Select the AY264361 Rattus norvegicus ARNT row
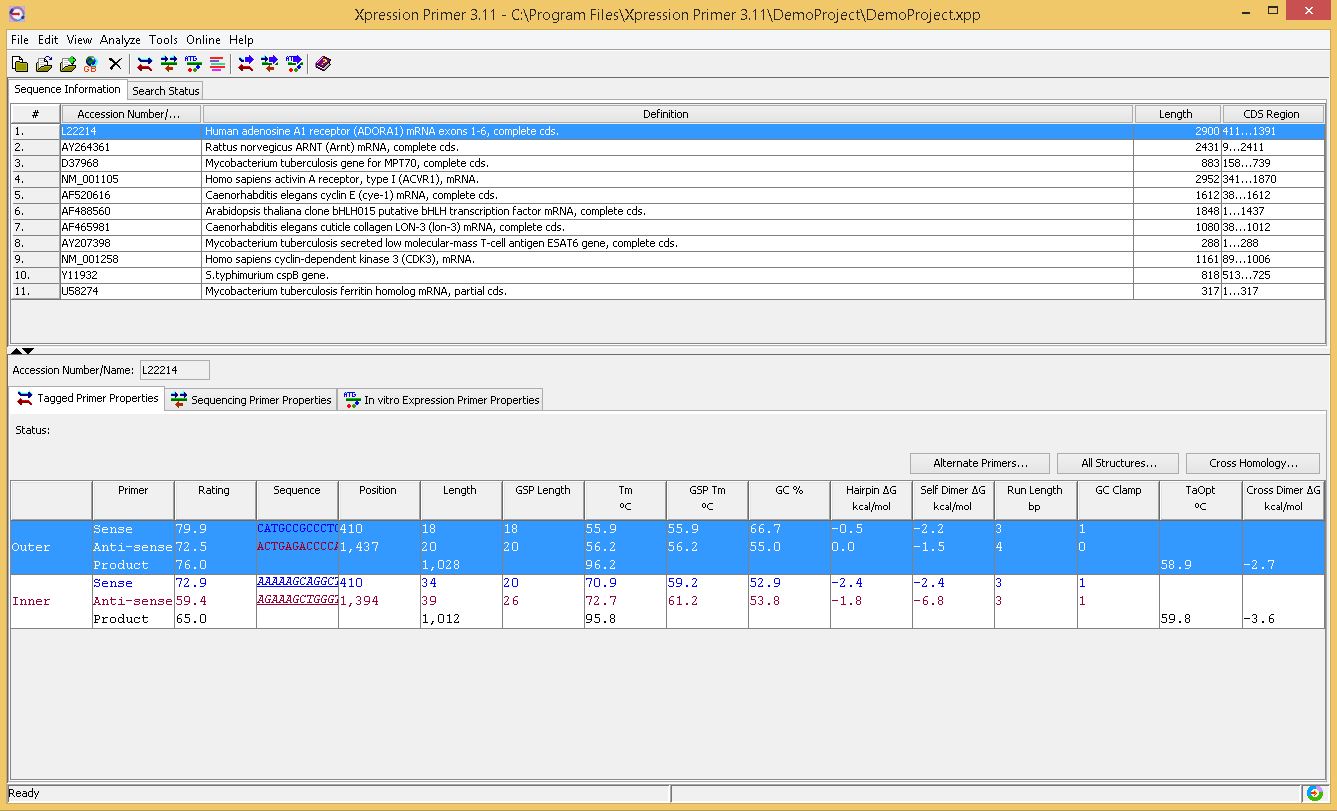The image size is (1337, 811). click(x=669, y=147)
